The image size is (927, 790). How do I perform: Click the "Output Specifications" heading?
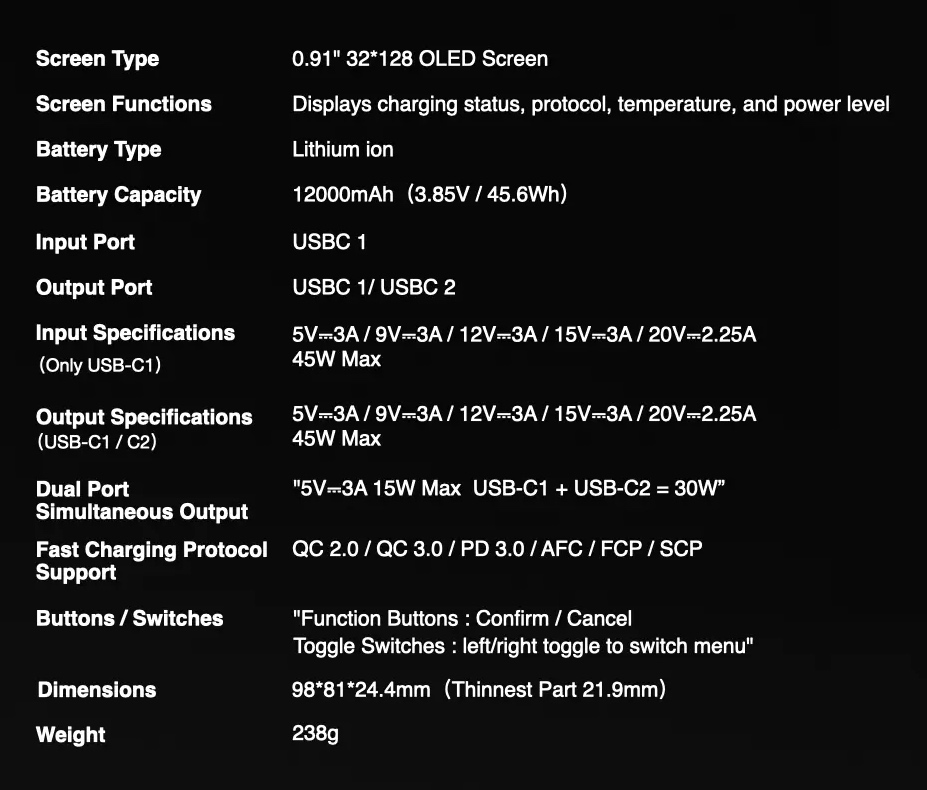(x=144, y=417)
